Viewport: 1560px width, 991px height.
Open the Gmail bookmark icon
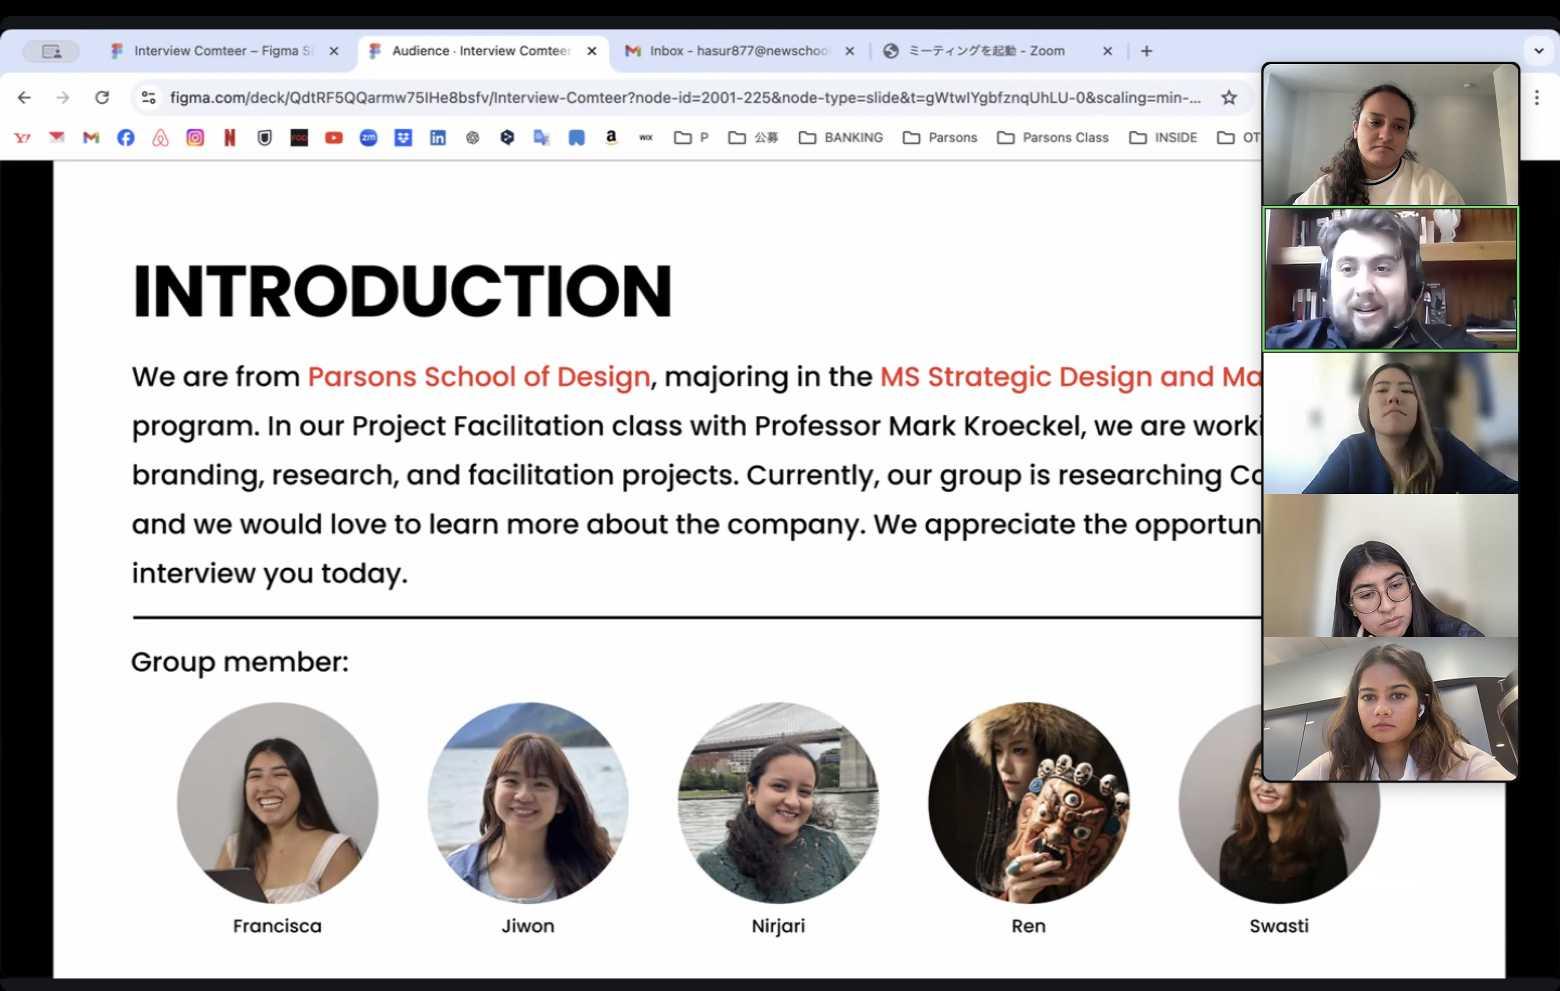coord(91,138)
